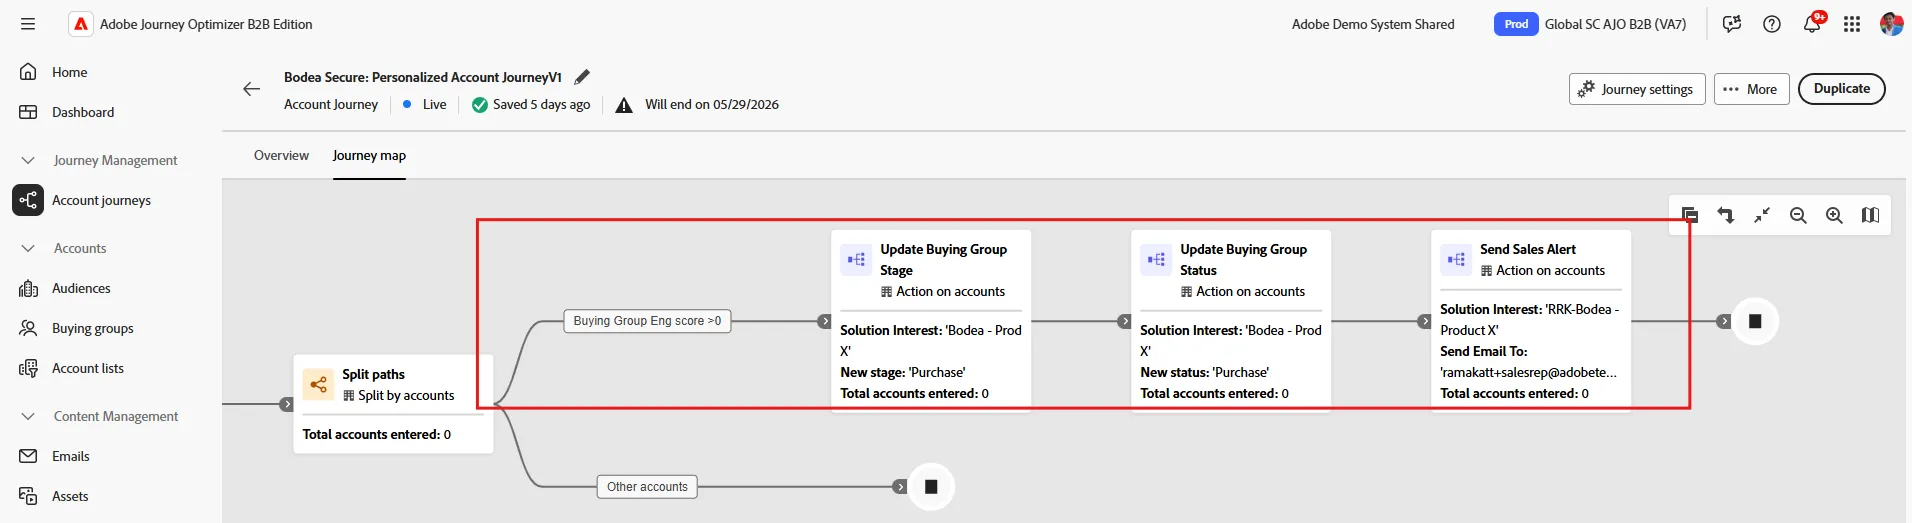The height and width of the screenshot is (523, 1912).
Task: Open the Global SC AJO B2B (VA7) sandbox selector
Action: pyautogui.click(x=1615, y=24)
